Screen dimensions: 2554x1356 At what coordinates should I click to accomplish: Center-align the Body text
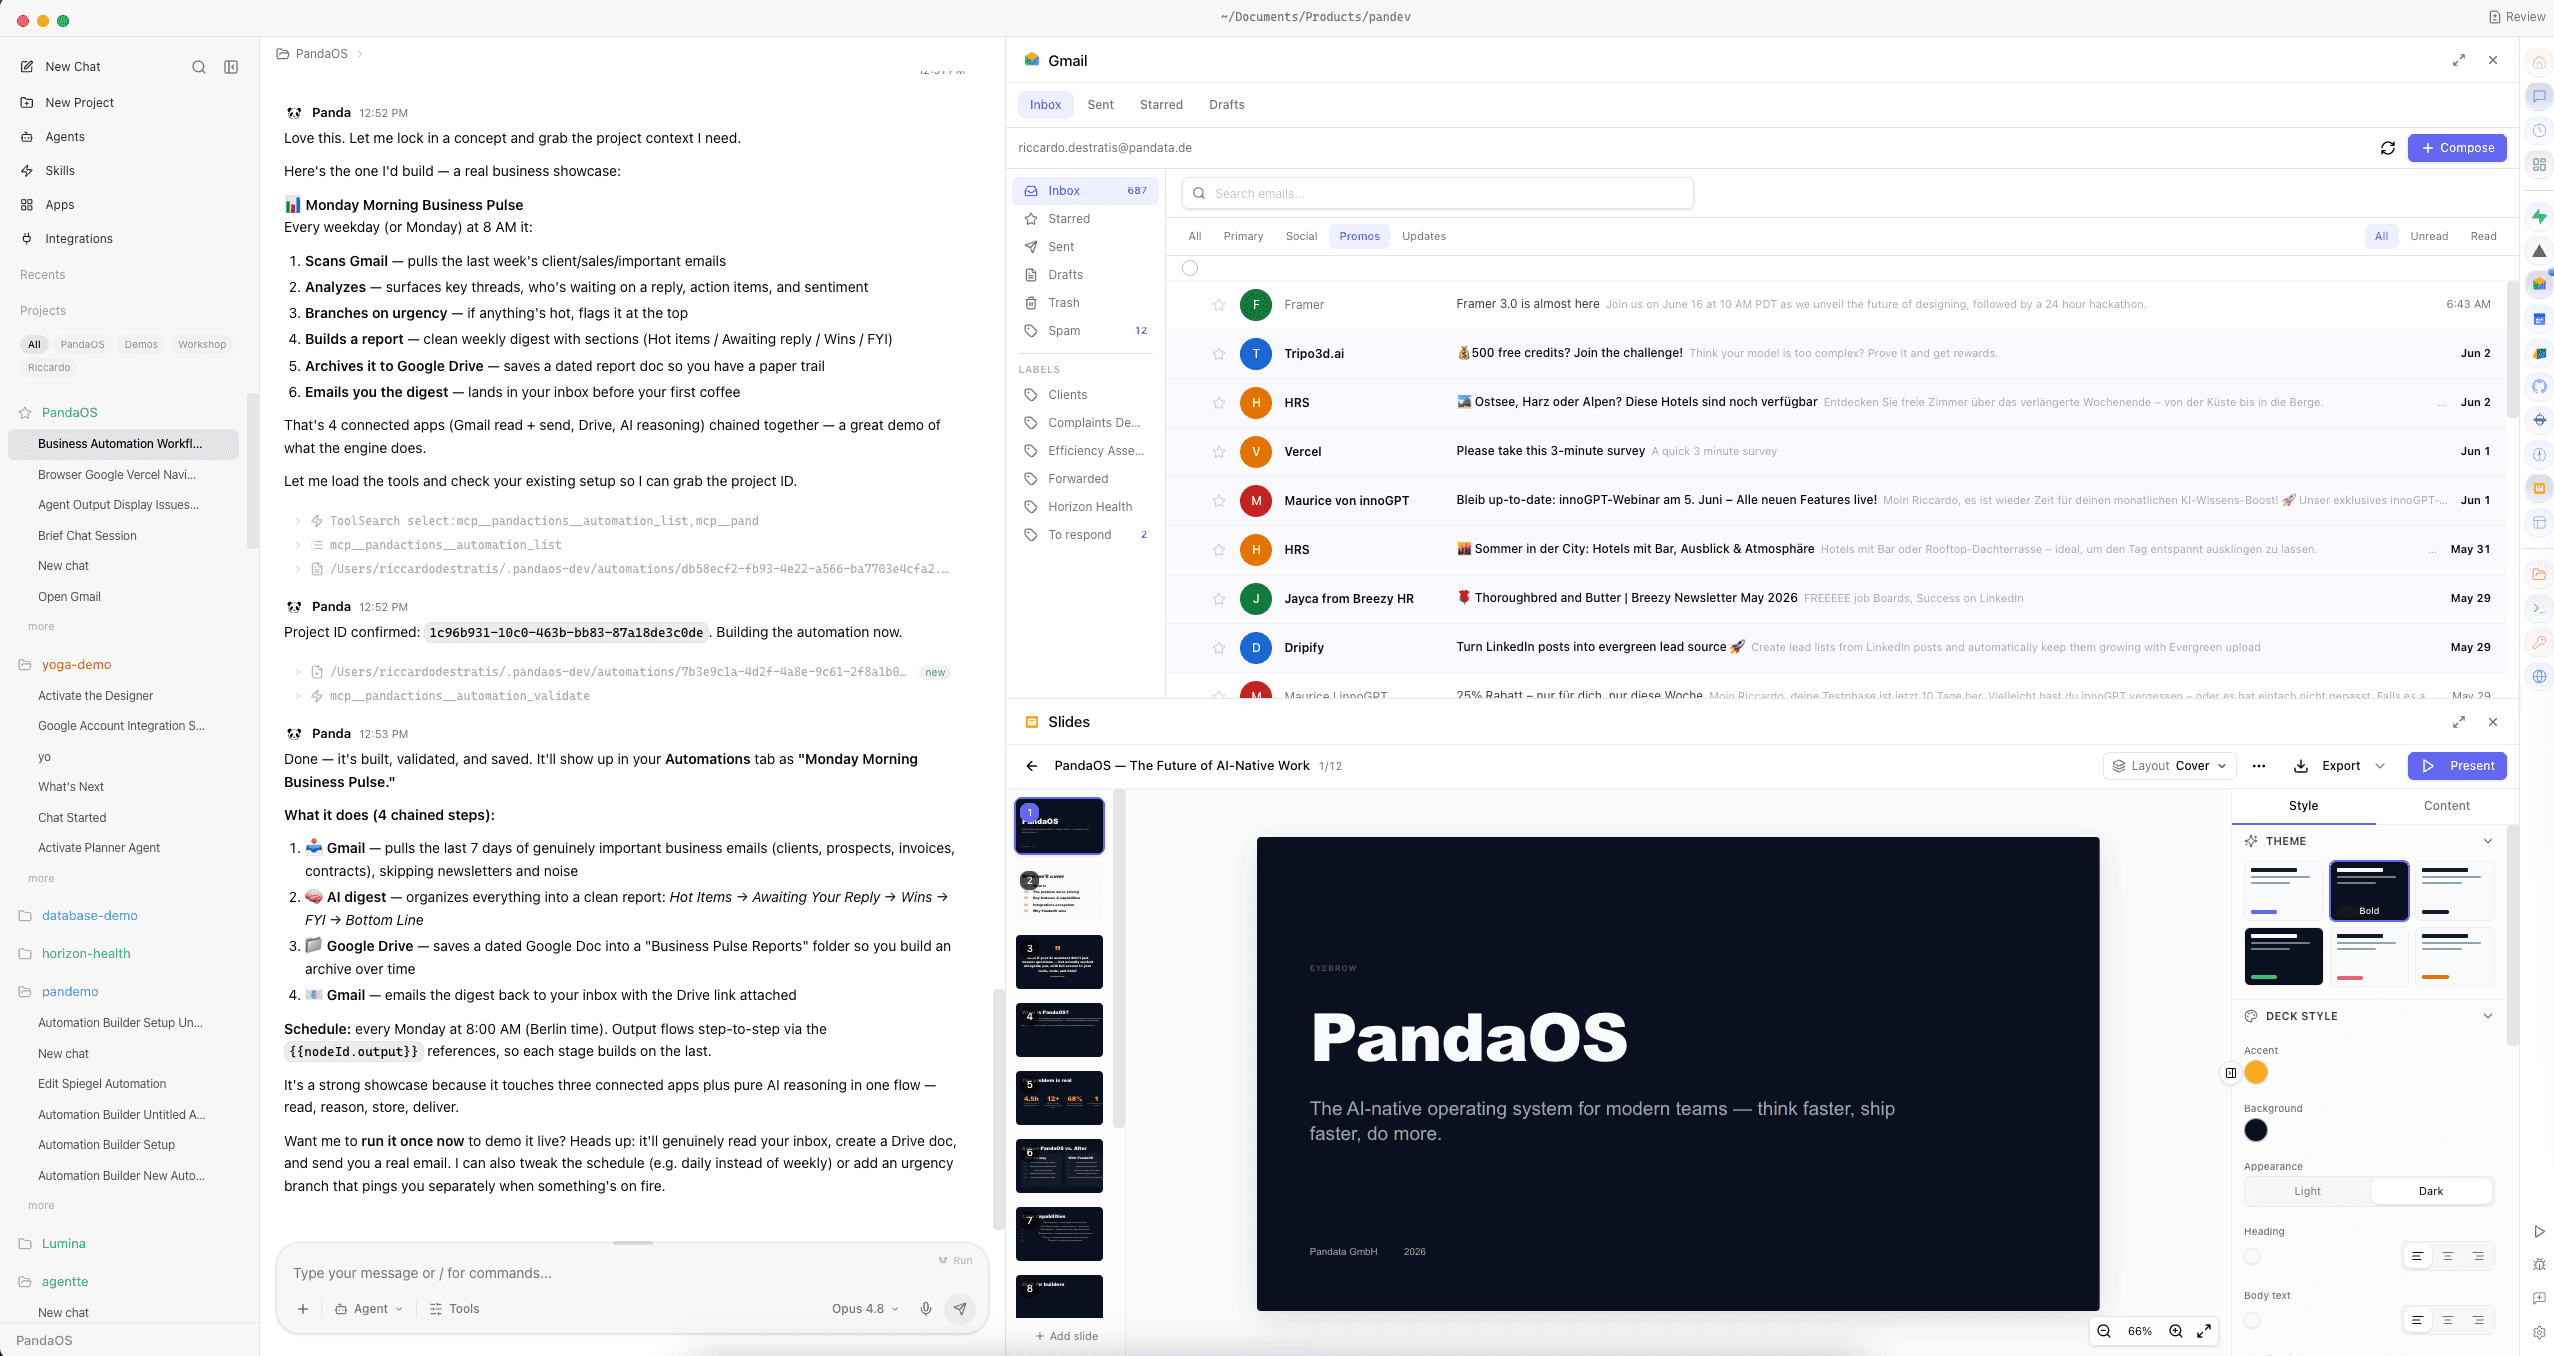click(2448, 1321)
